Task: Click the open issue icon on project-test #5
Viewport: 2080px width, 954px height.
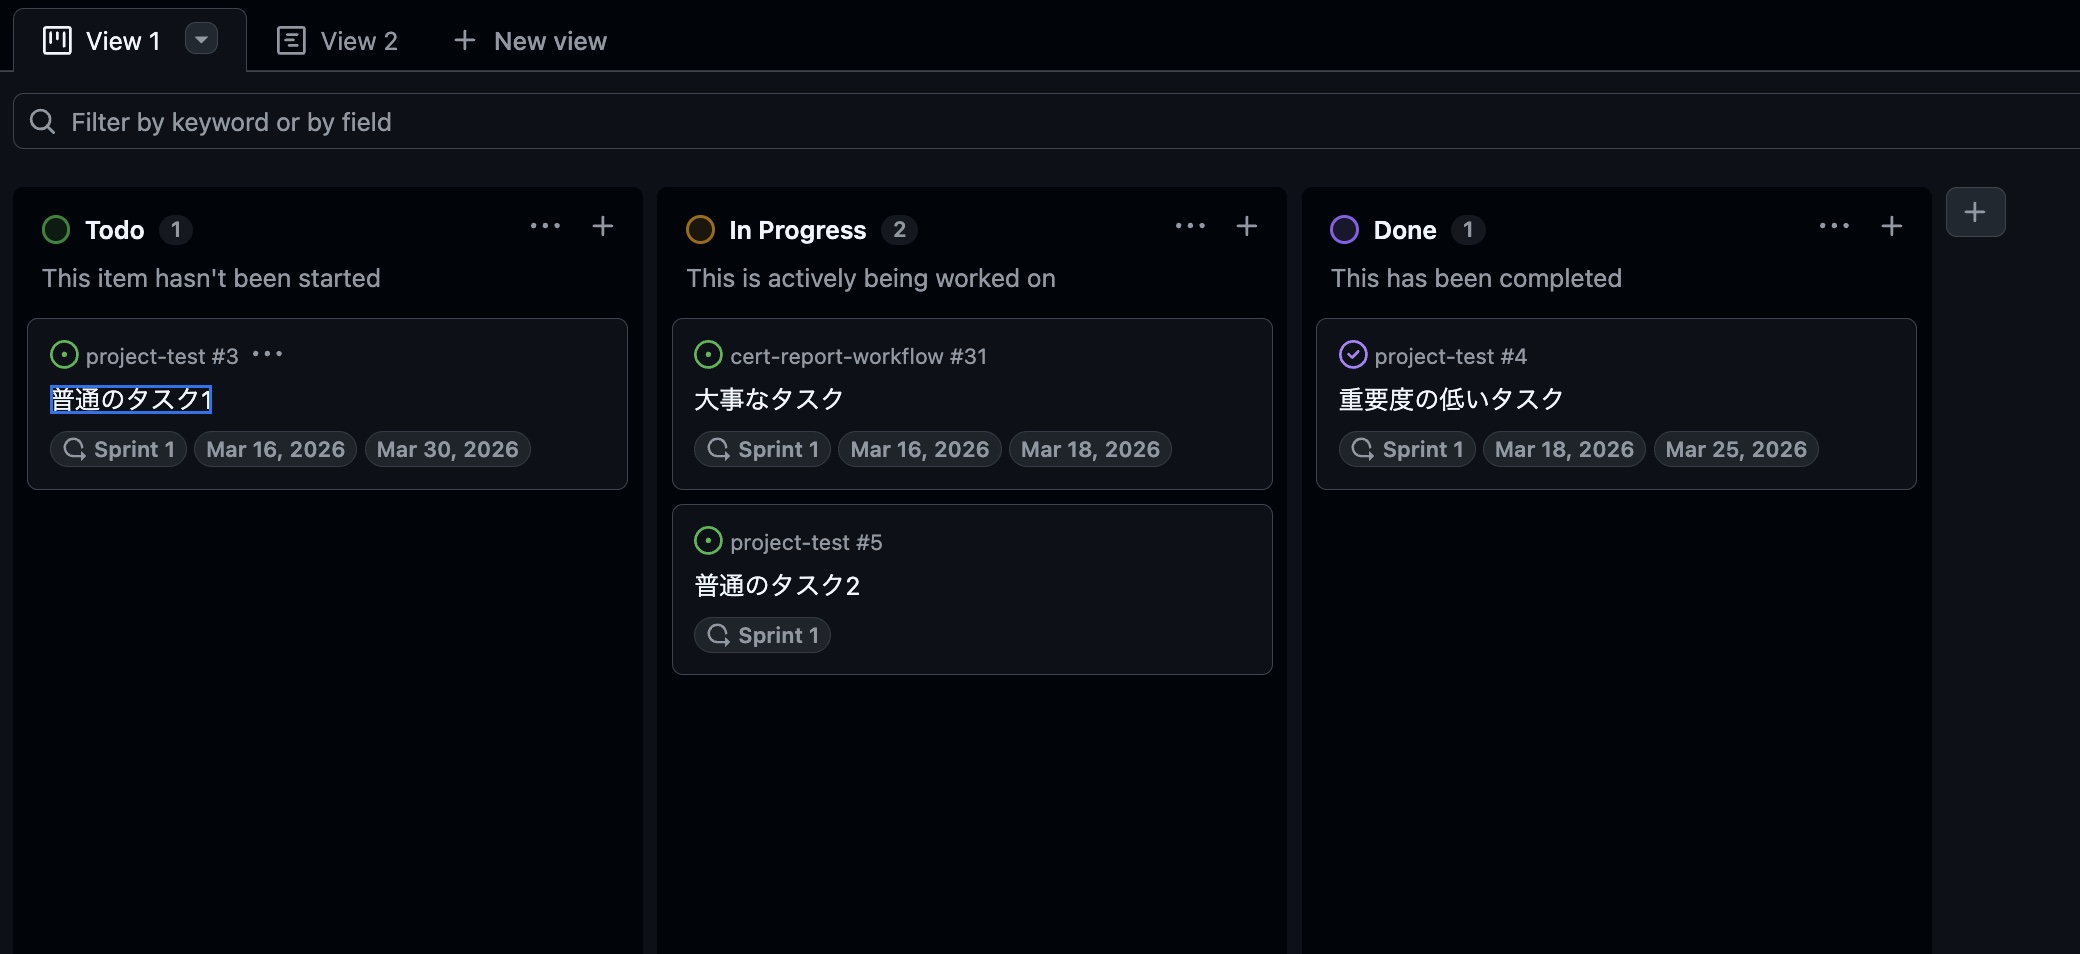Action: [709, 540]
